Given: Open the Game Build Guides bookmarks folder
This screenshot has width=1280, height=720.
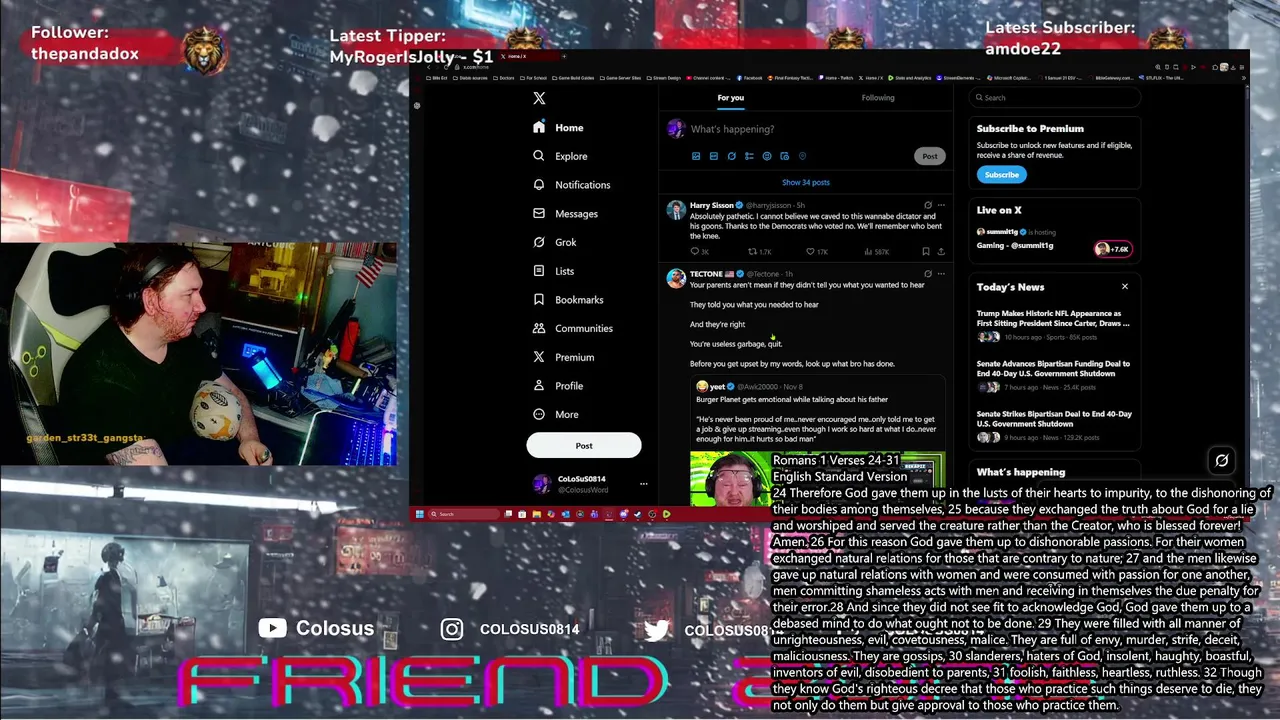Looking at the screenshot, I should coord(571,78).
